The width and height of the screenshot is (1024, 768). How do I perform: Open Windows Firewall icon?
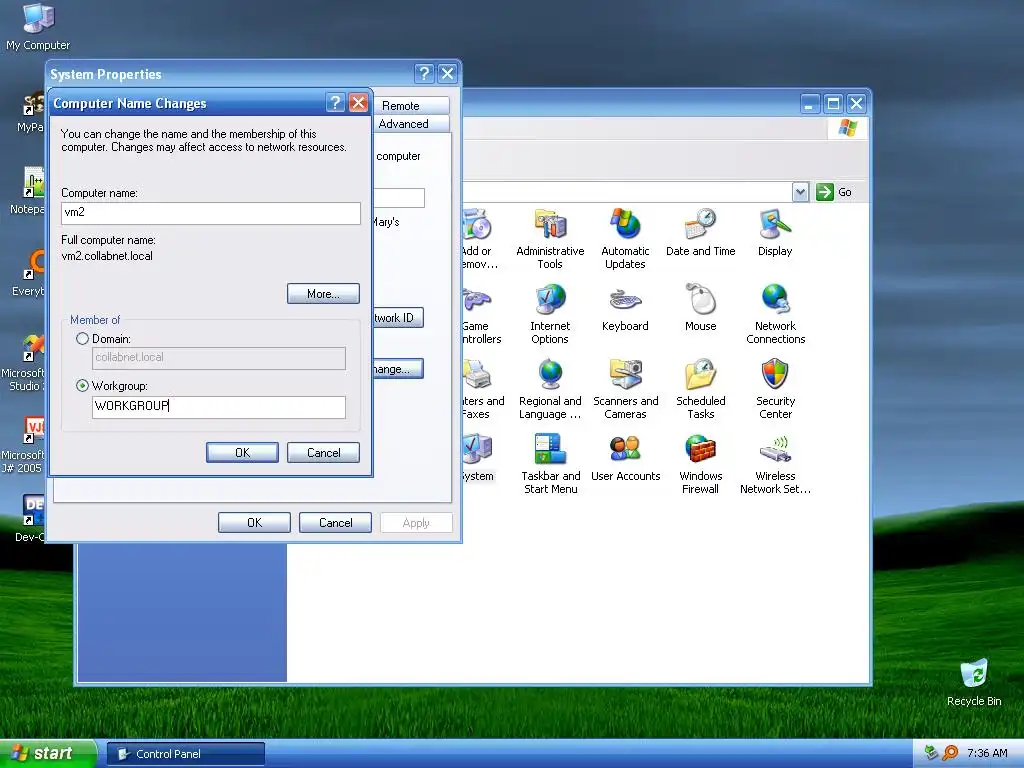pyautogui.click(x=700, y=464)
